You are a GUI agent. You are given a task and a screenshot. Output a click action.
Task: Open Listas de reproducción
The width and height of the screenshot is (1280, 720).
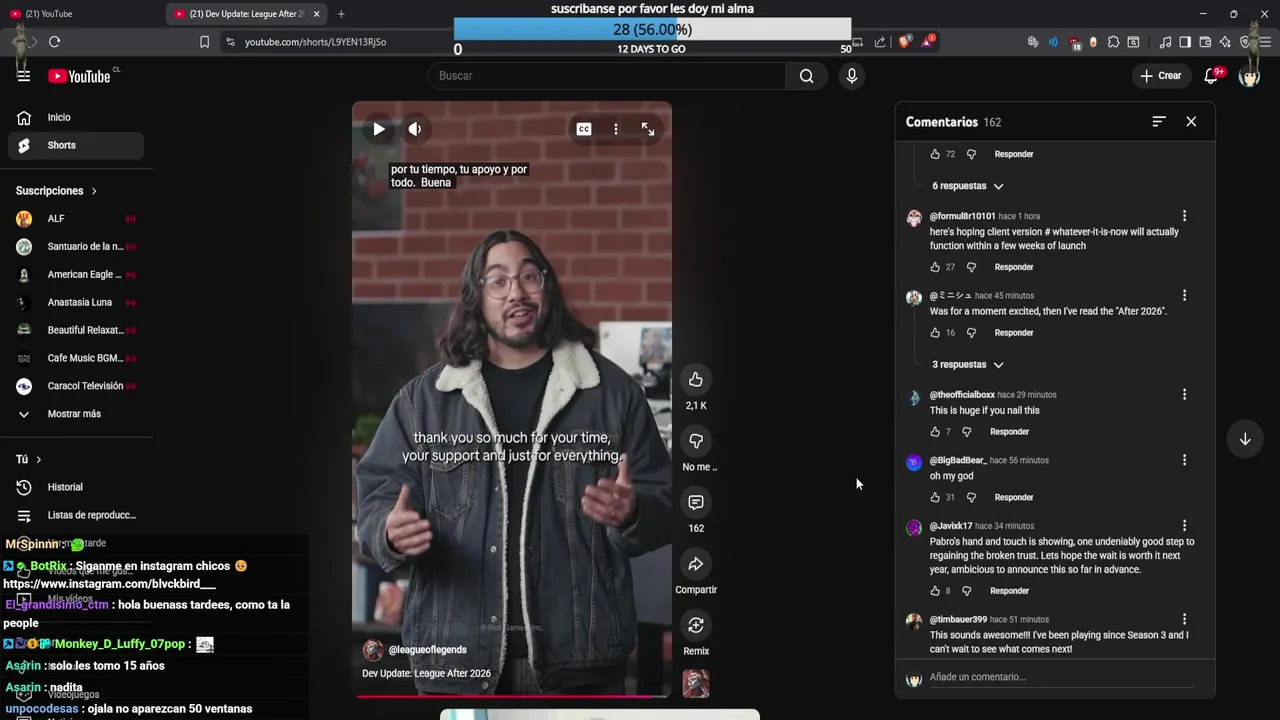click(76, 515)
